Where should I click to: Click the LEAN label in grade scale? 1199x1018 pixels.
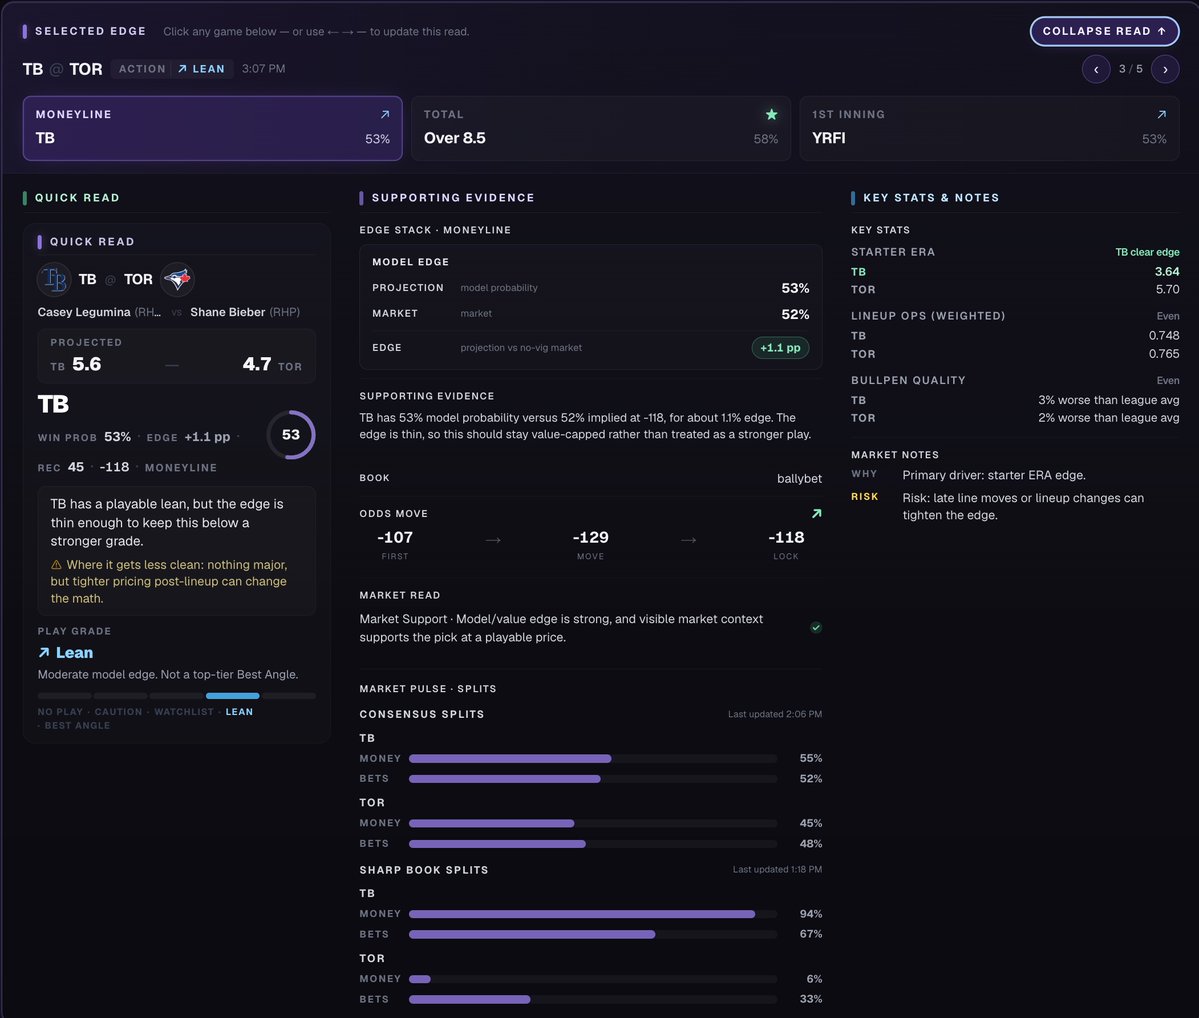(239, 712)
